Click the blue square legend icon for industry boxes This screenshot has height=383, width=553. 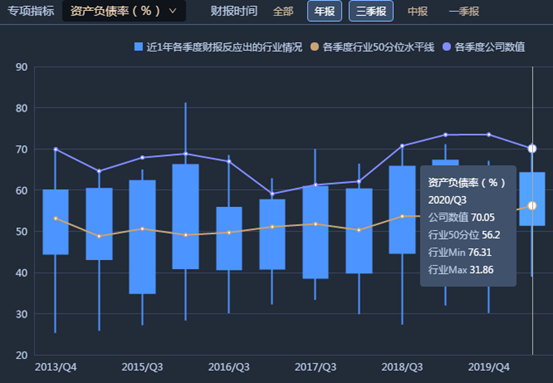139,47
